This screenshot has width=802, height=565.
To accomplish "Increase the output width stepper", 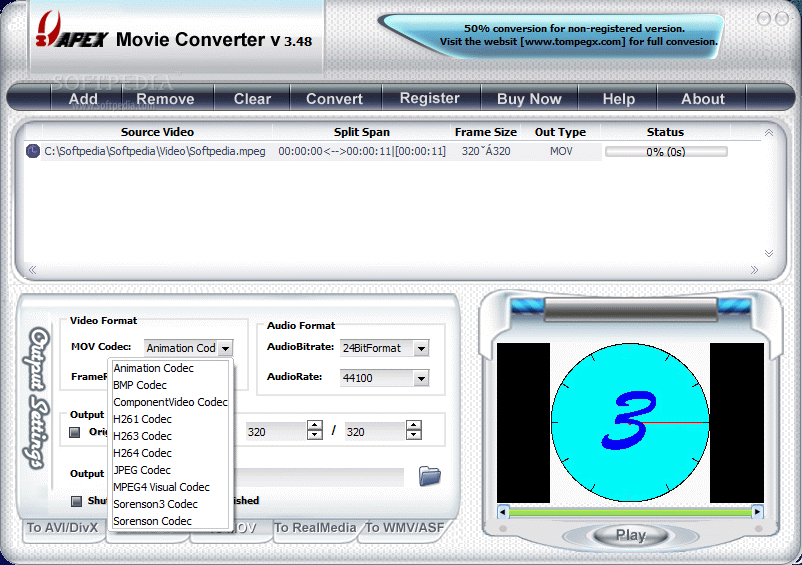I will [x=315, y=425].
